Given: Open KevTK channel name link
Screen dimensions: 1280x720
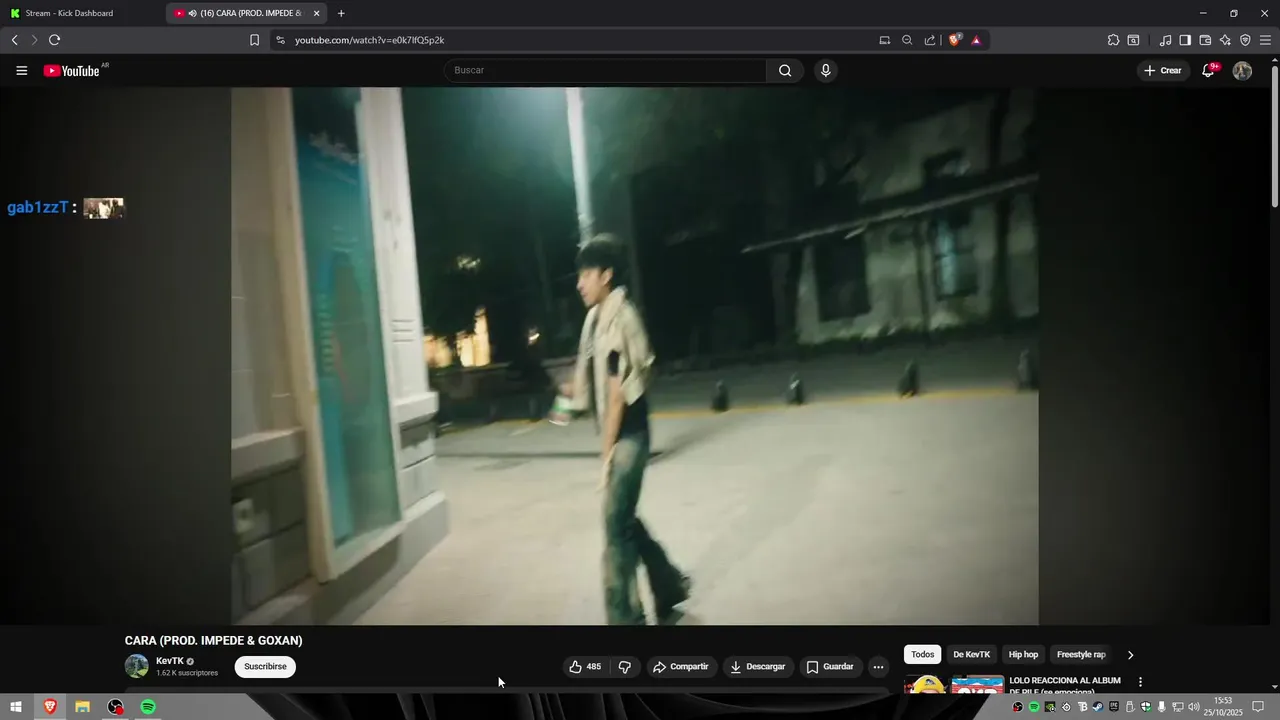Looking at the screenshot, I should 170,661.
